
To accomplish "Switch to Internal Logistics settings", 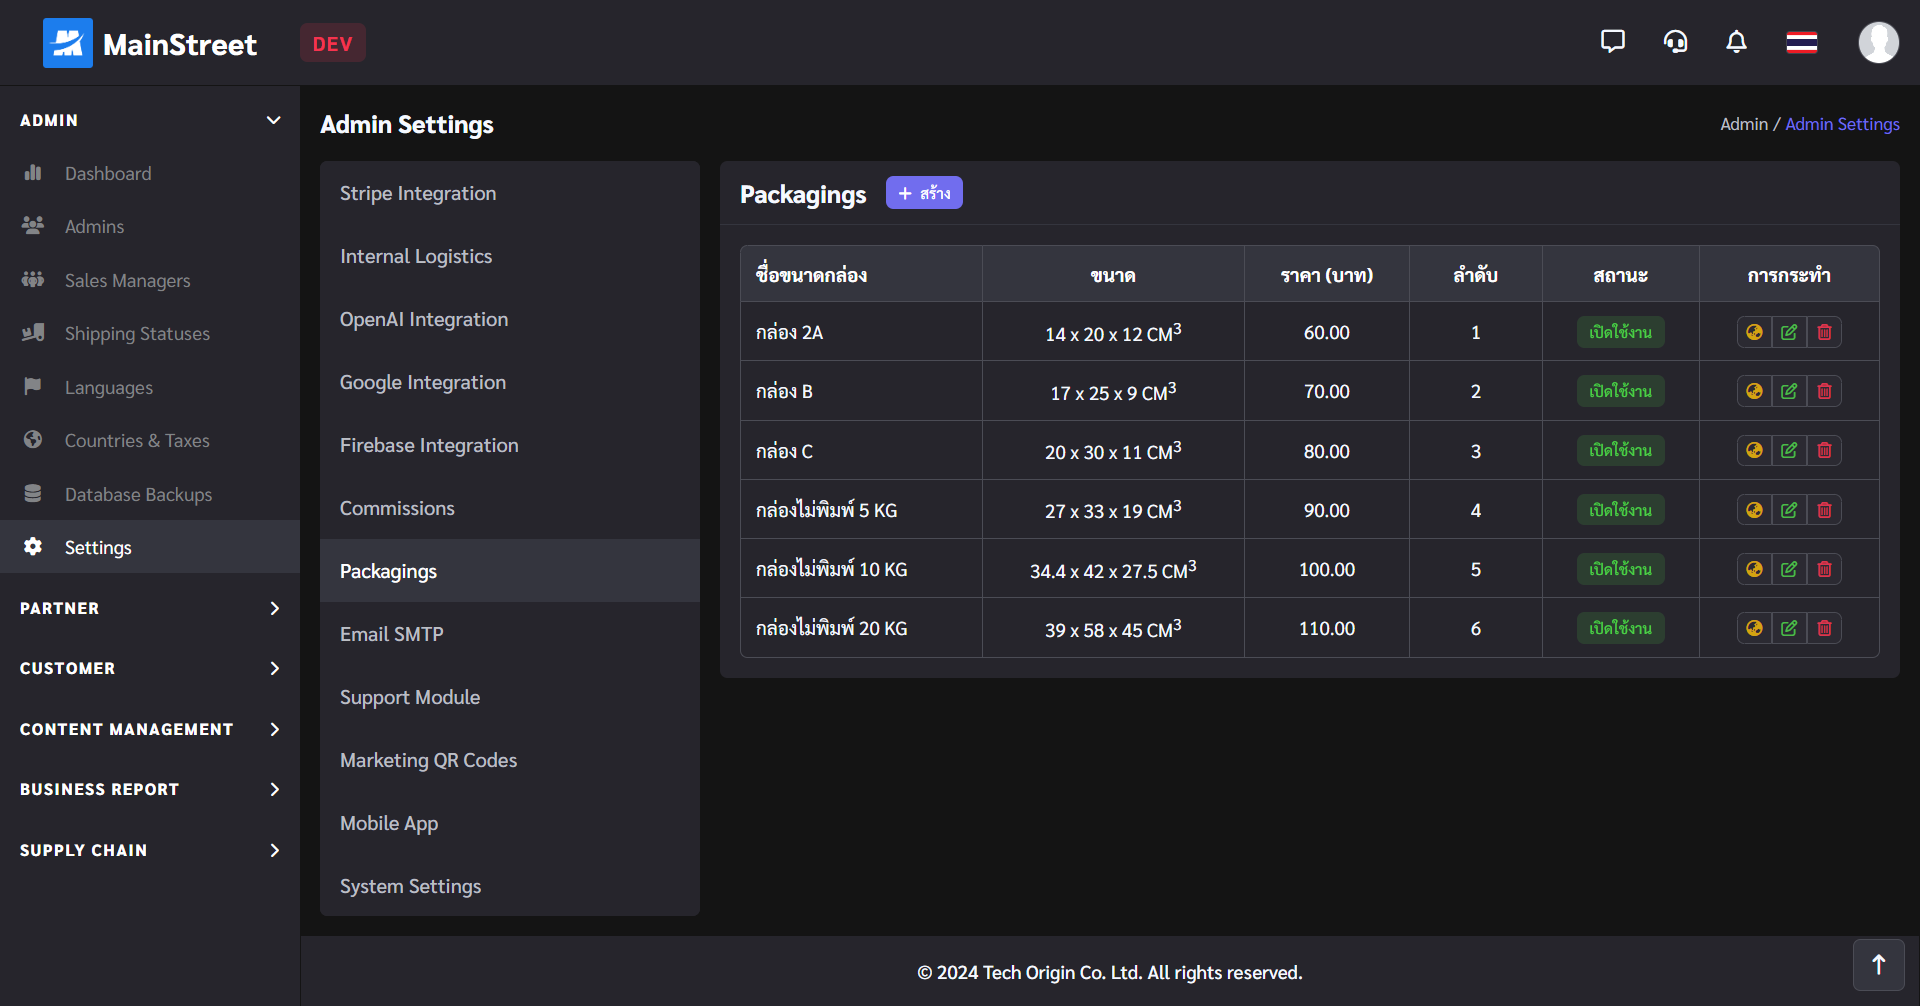I will (x=510, y=256).
